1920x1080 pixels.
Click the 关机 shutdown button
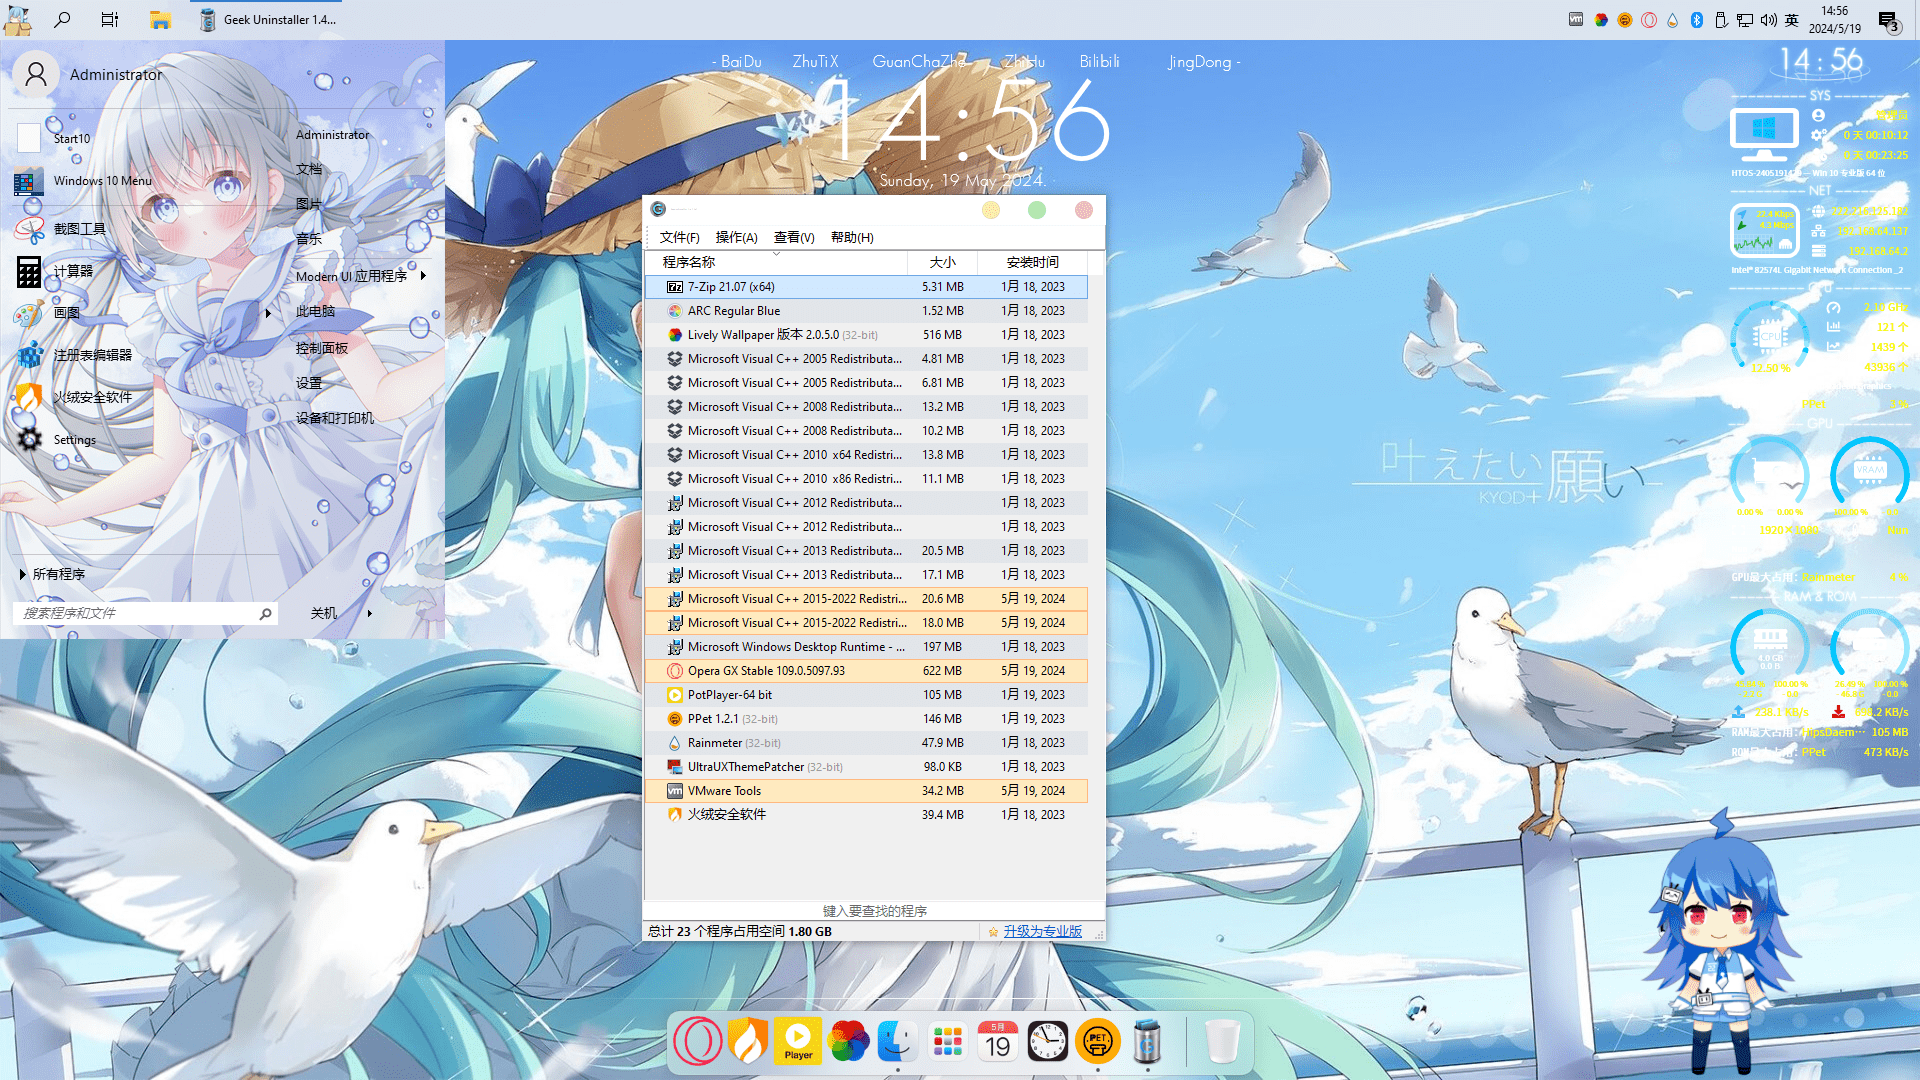[x=324, y=613]
